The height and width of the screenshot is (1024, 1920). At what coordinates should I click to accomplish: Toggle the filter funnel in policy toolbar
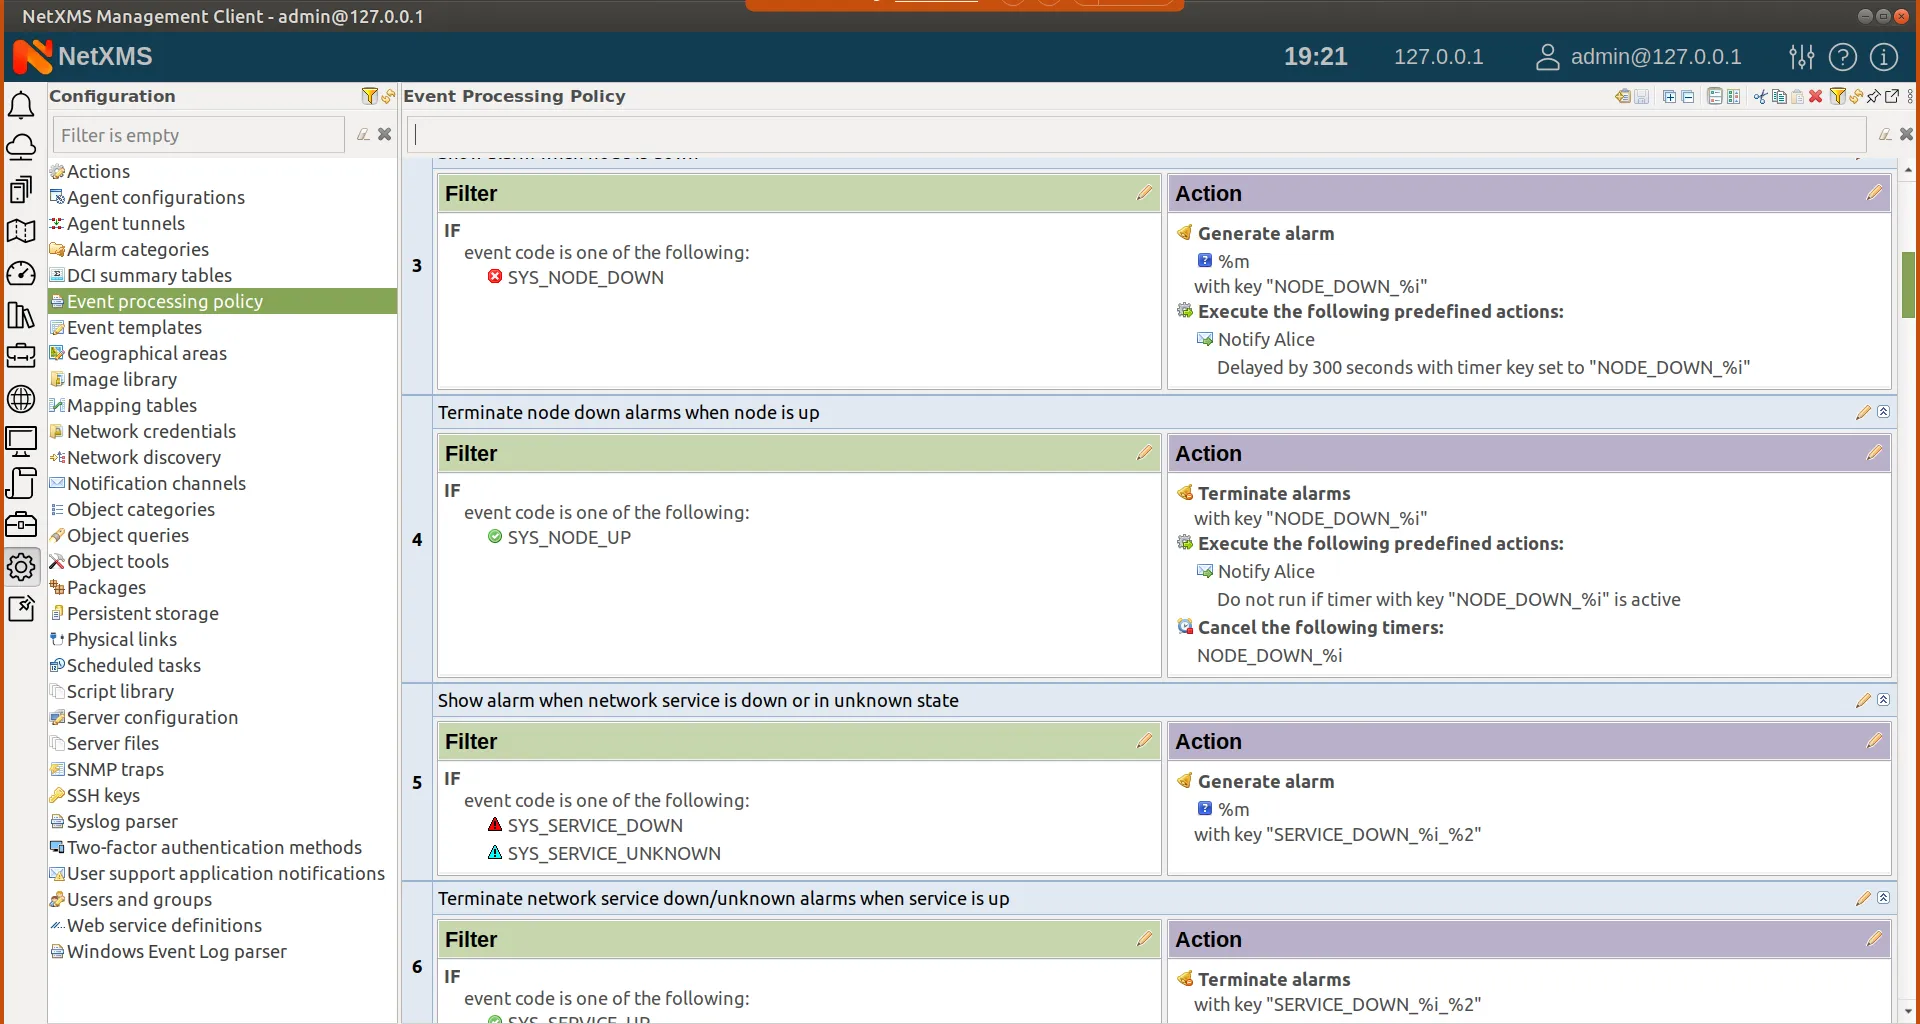[1838, 96]
